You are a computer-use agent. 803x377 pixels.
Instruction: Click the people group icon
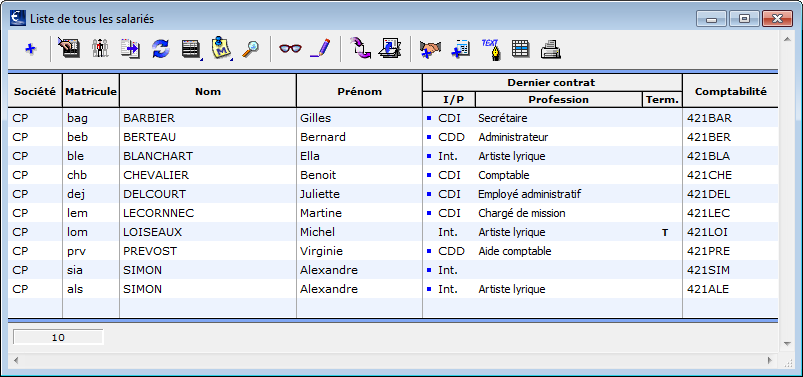pyautogui.click(x=100, y=49)
